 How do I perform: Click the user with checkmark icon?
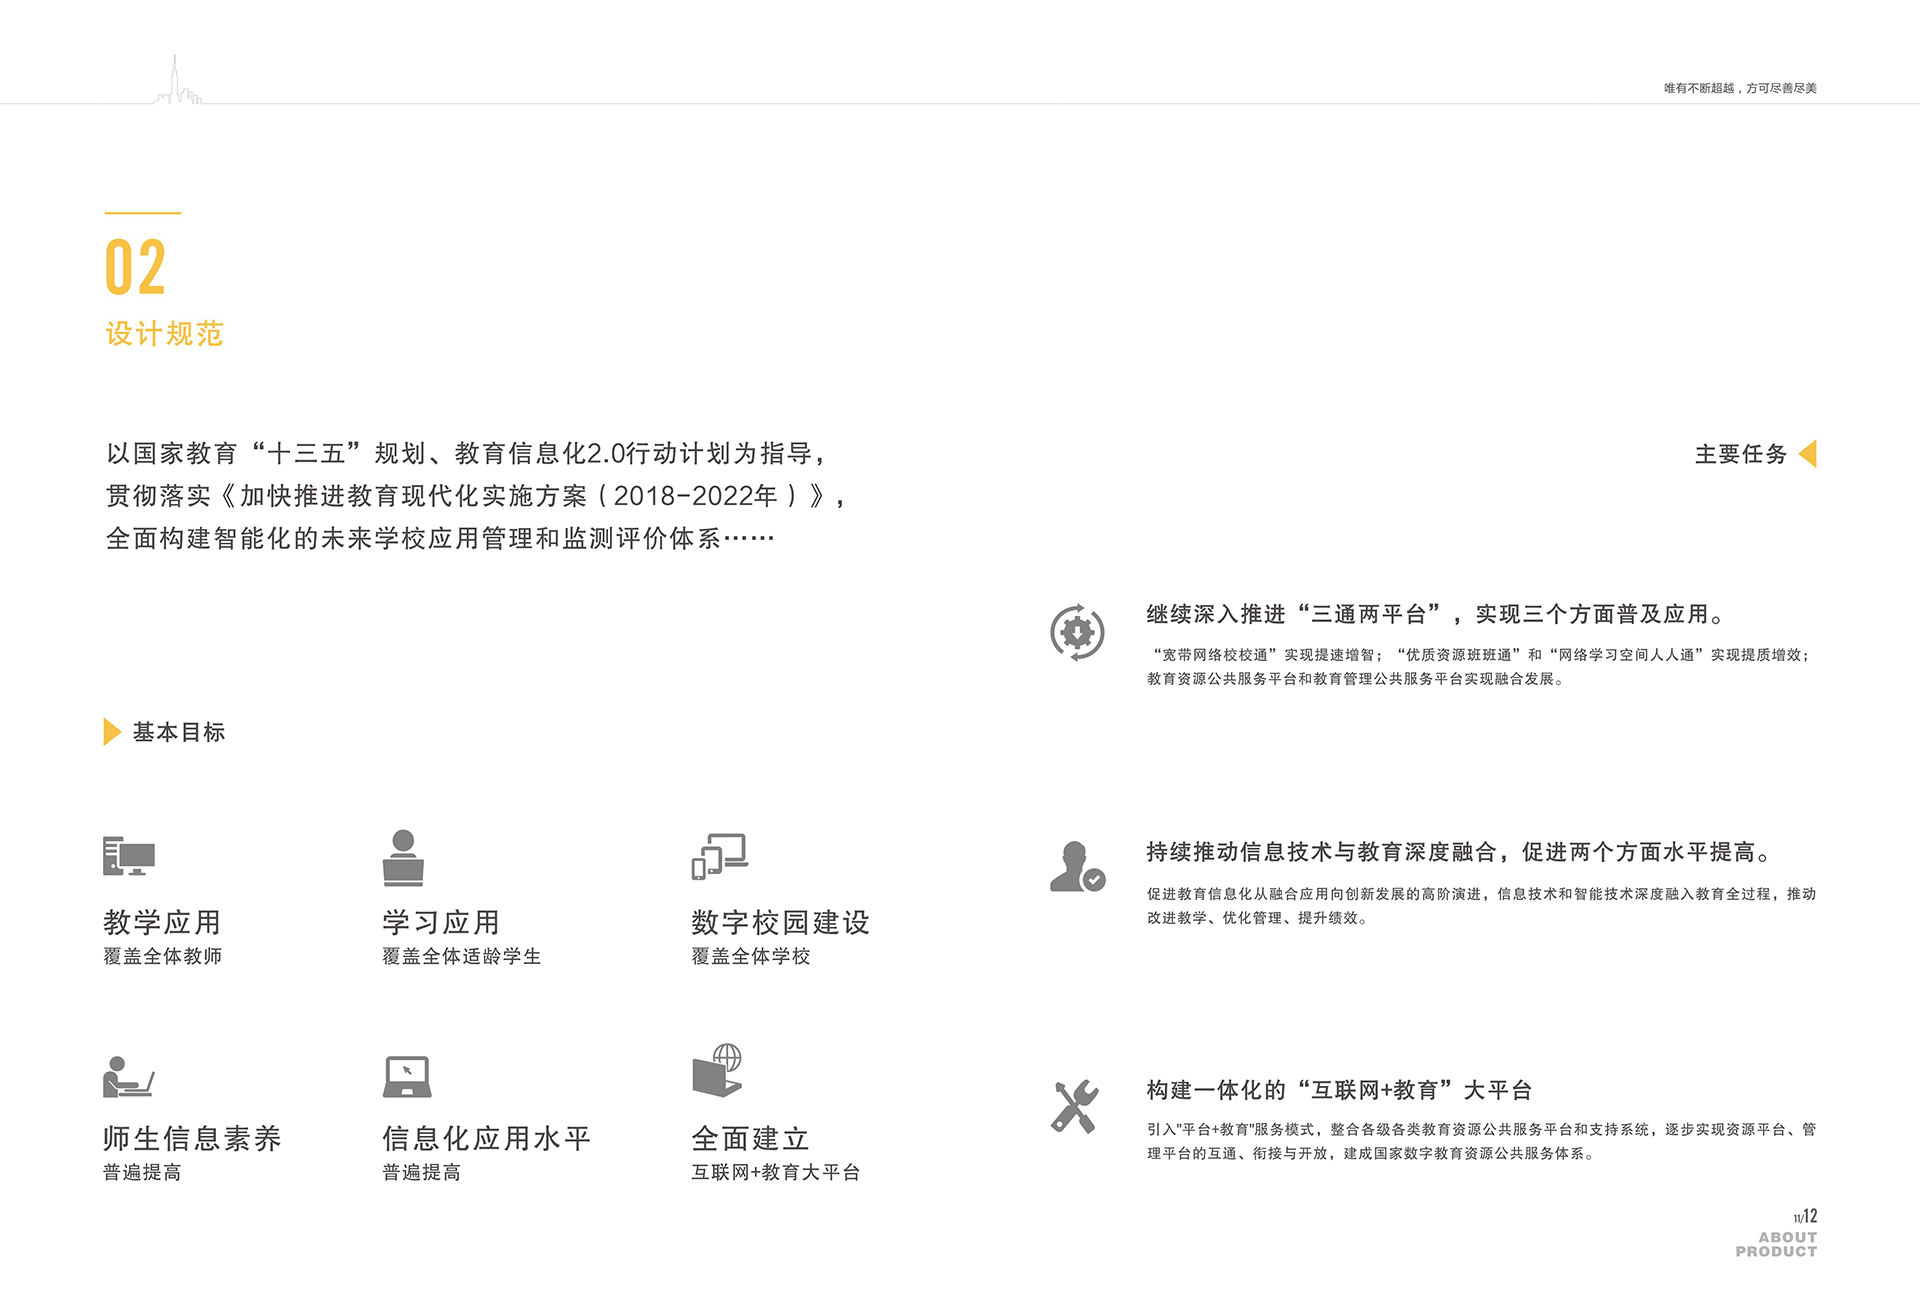[1077, 867]
